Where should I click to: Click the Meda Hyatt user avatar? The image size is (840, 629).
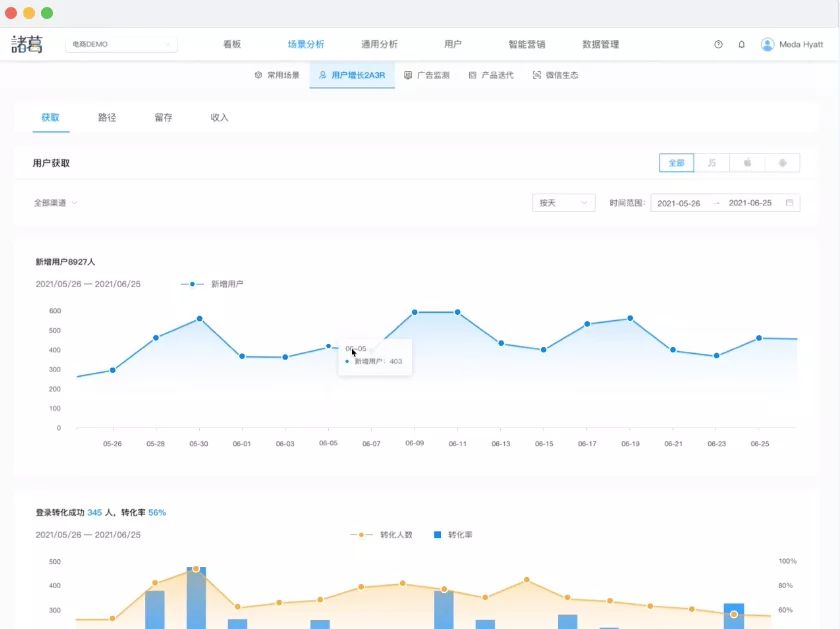pyautogui.click(x=767, y=45)
